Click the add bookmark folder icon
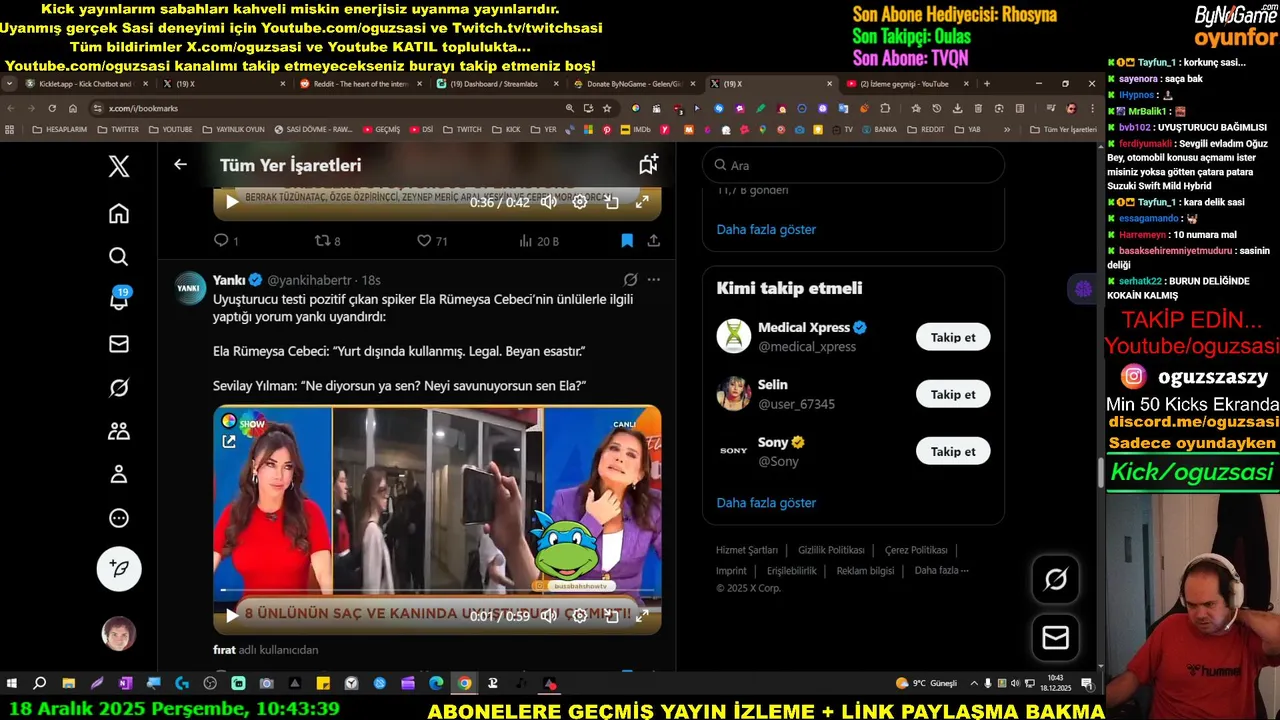The height and width of the screenshot is (720, 1280). [648, 164]
